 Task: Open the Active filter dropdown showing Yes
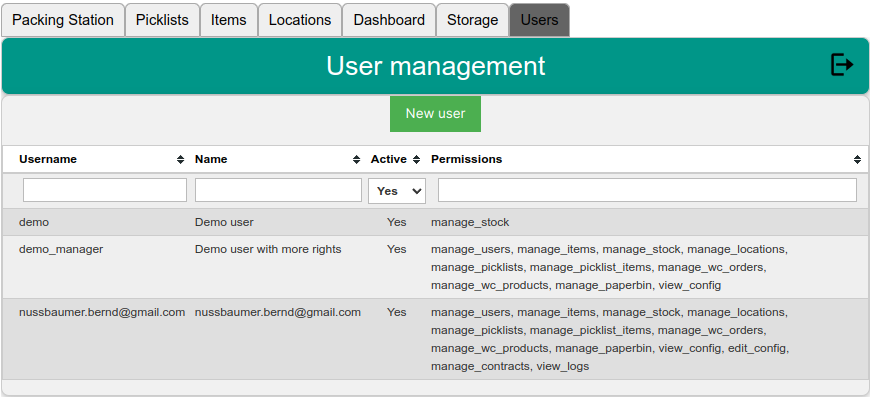pos(397,191)
